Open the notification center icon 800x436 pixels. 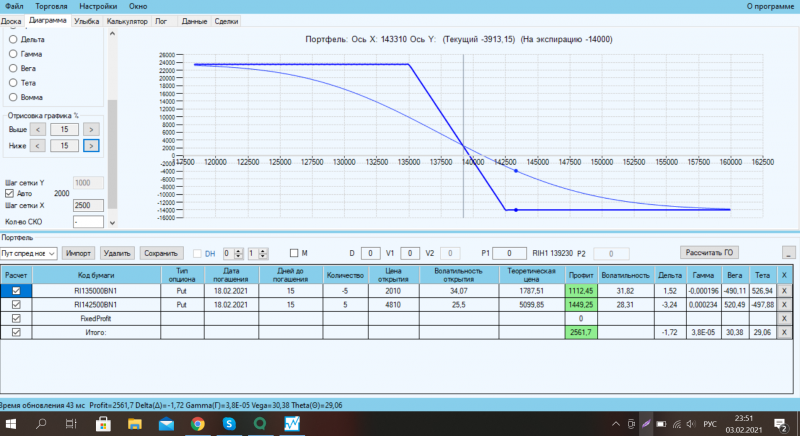point(780,424)
